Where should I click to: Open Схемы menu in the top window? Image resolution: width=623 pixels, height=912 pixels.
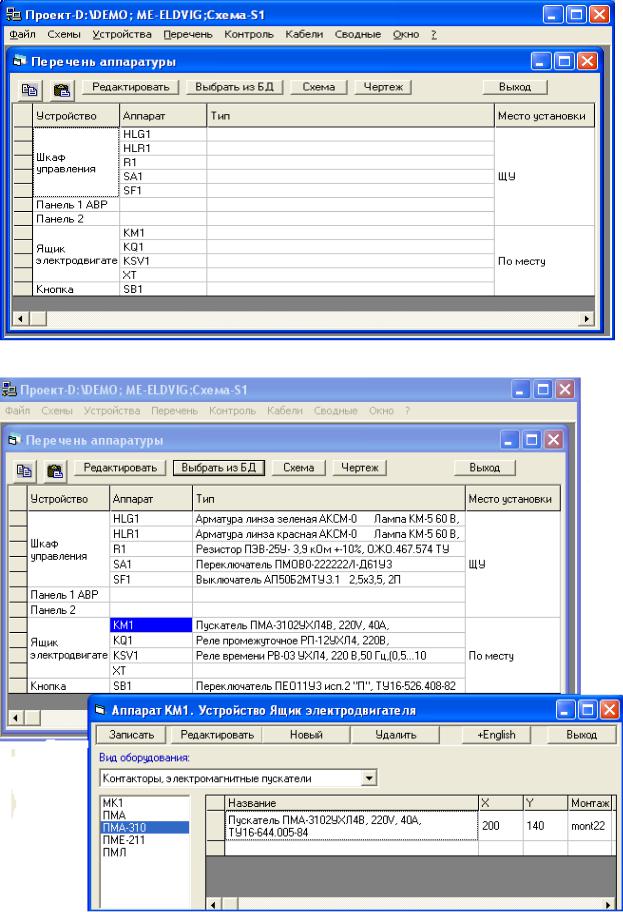pos(64,34)
